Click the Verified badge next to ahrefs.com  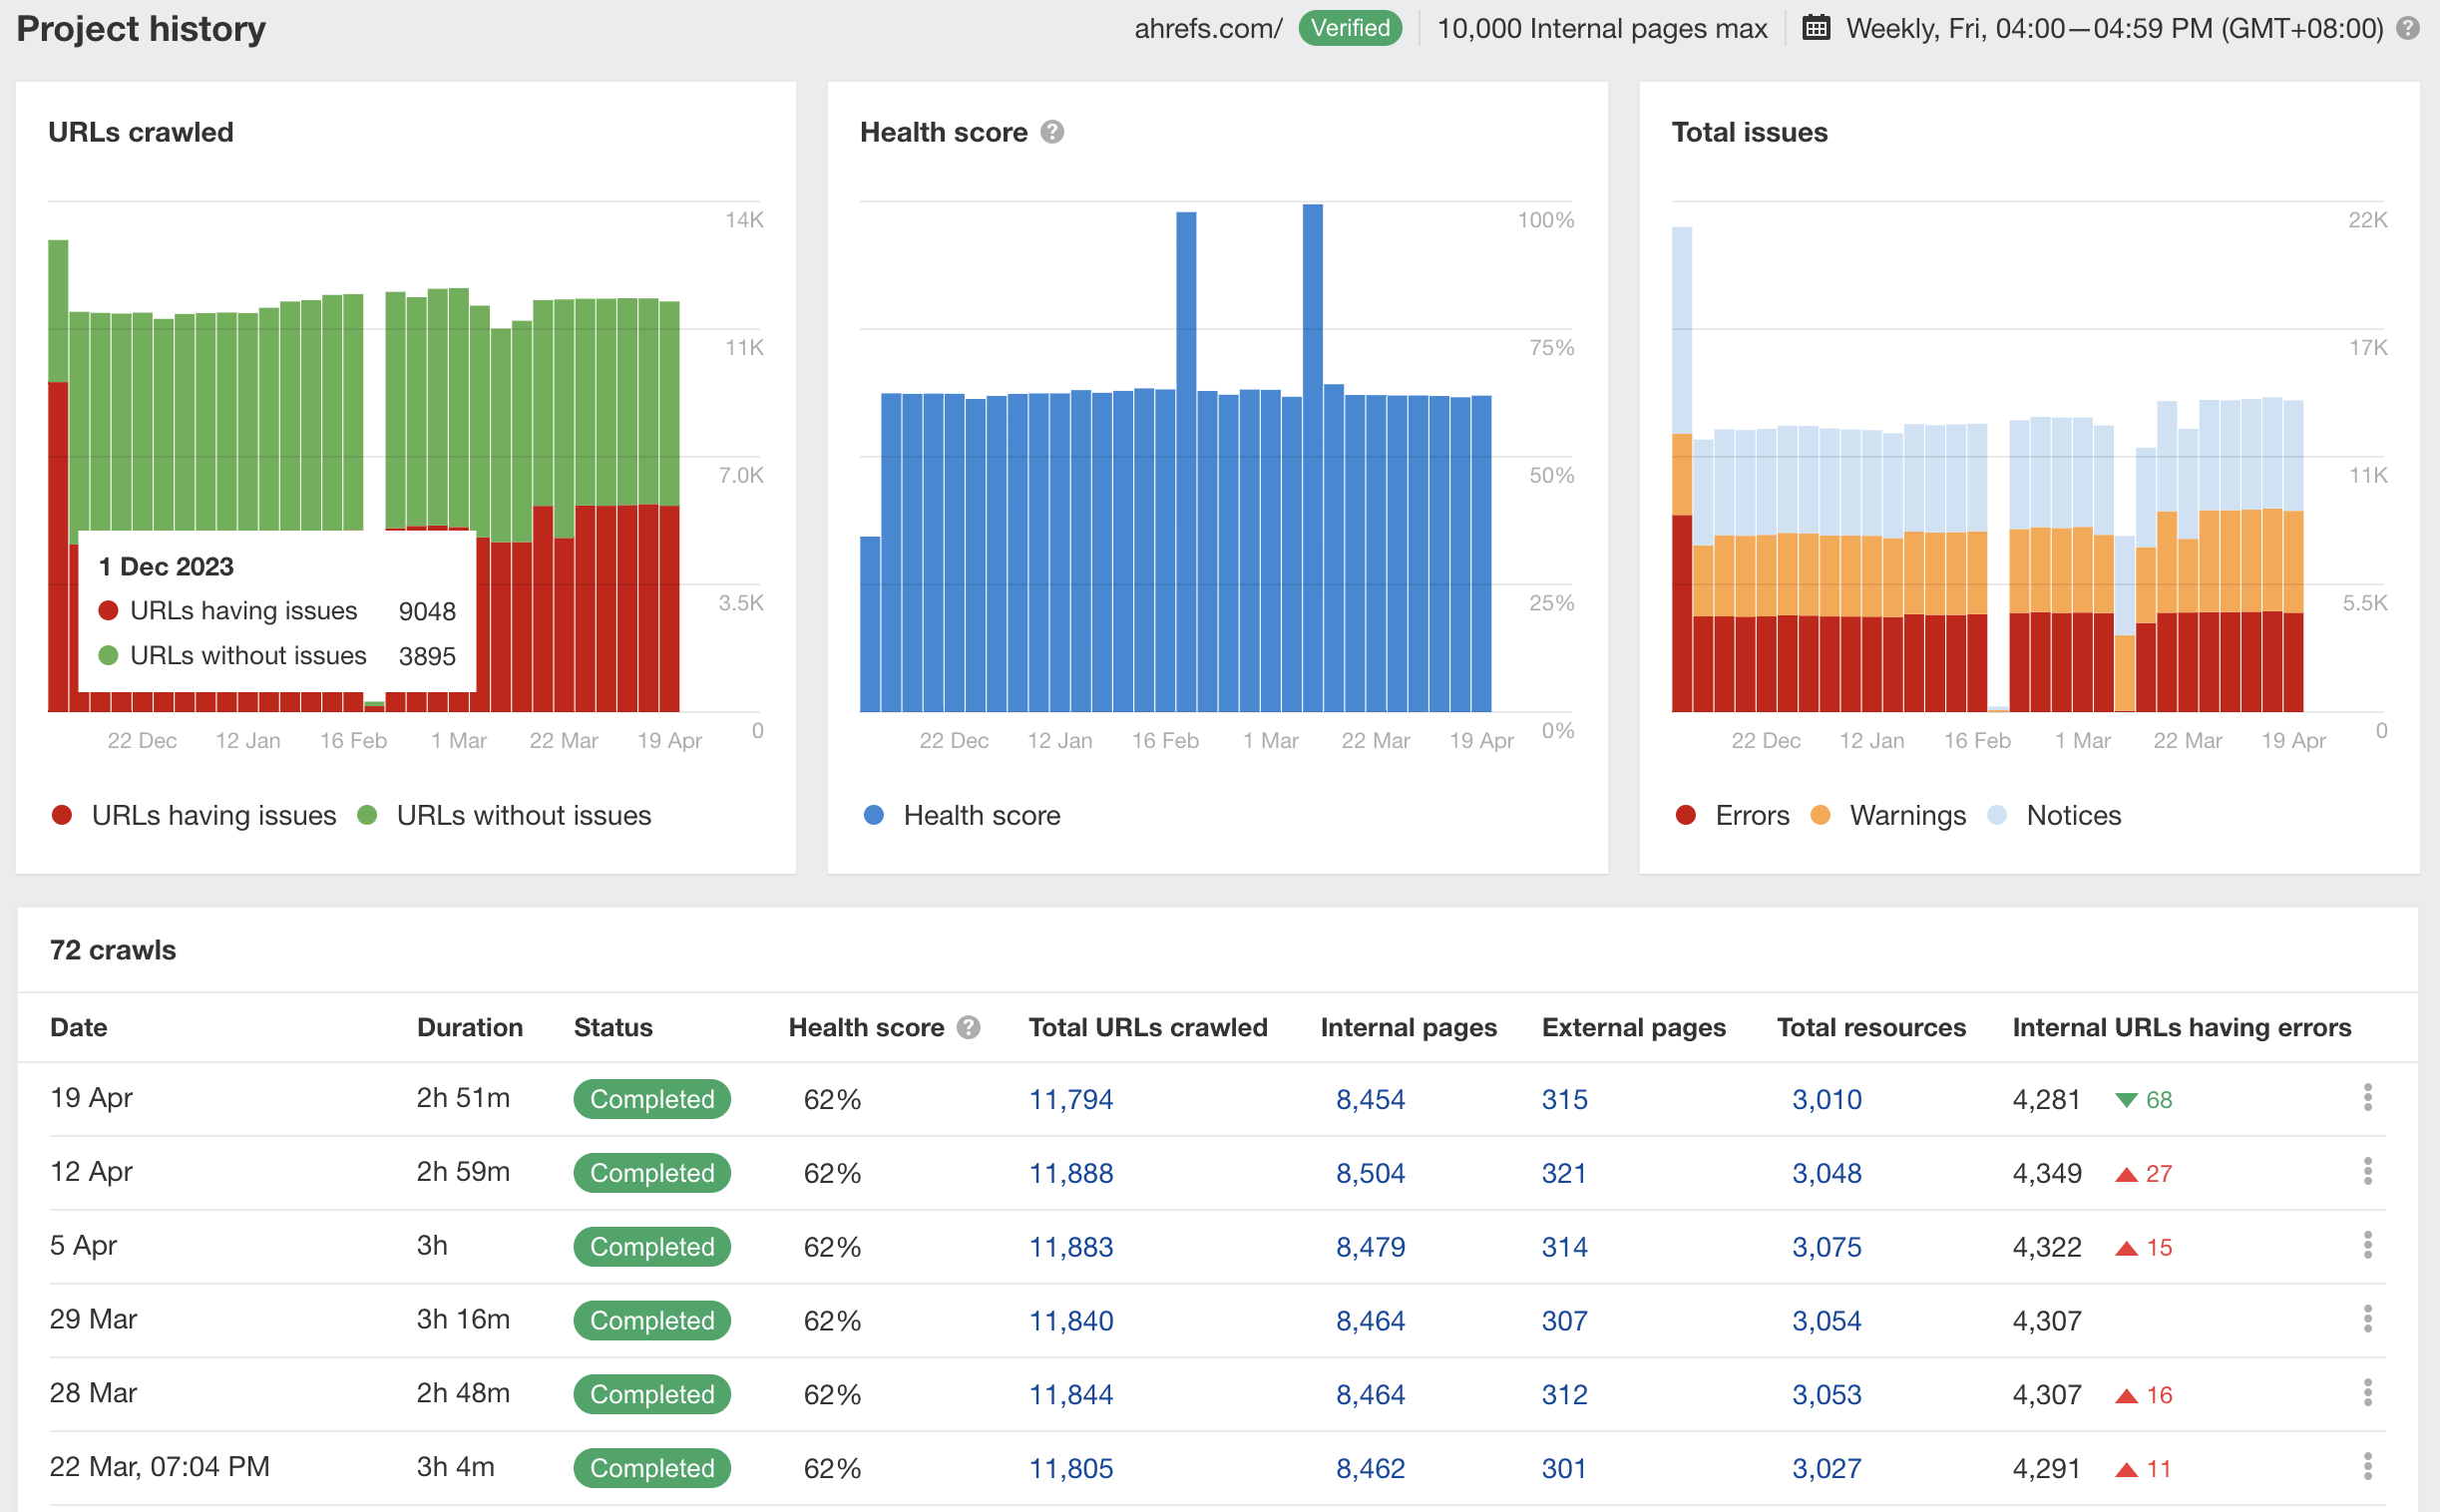(x=1350, y=28)
